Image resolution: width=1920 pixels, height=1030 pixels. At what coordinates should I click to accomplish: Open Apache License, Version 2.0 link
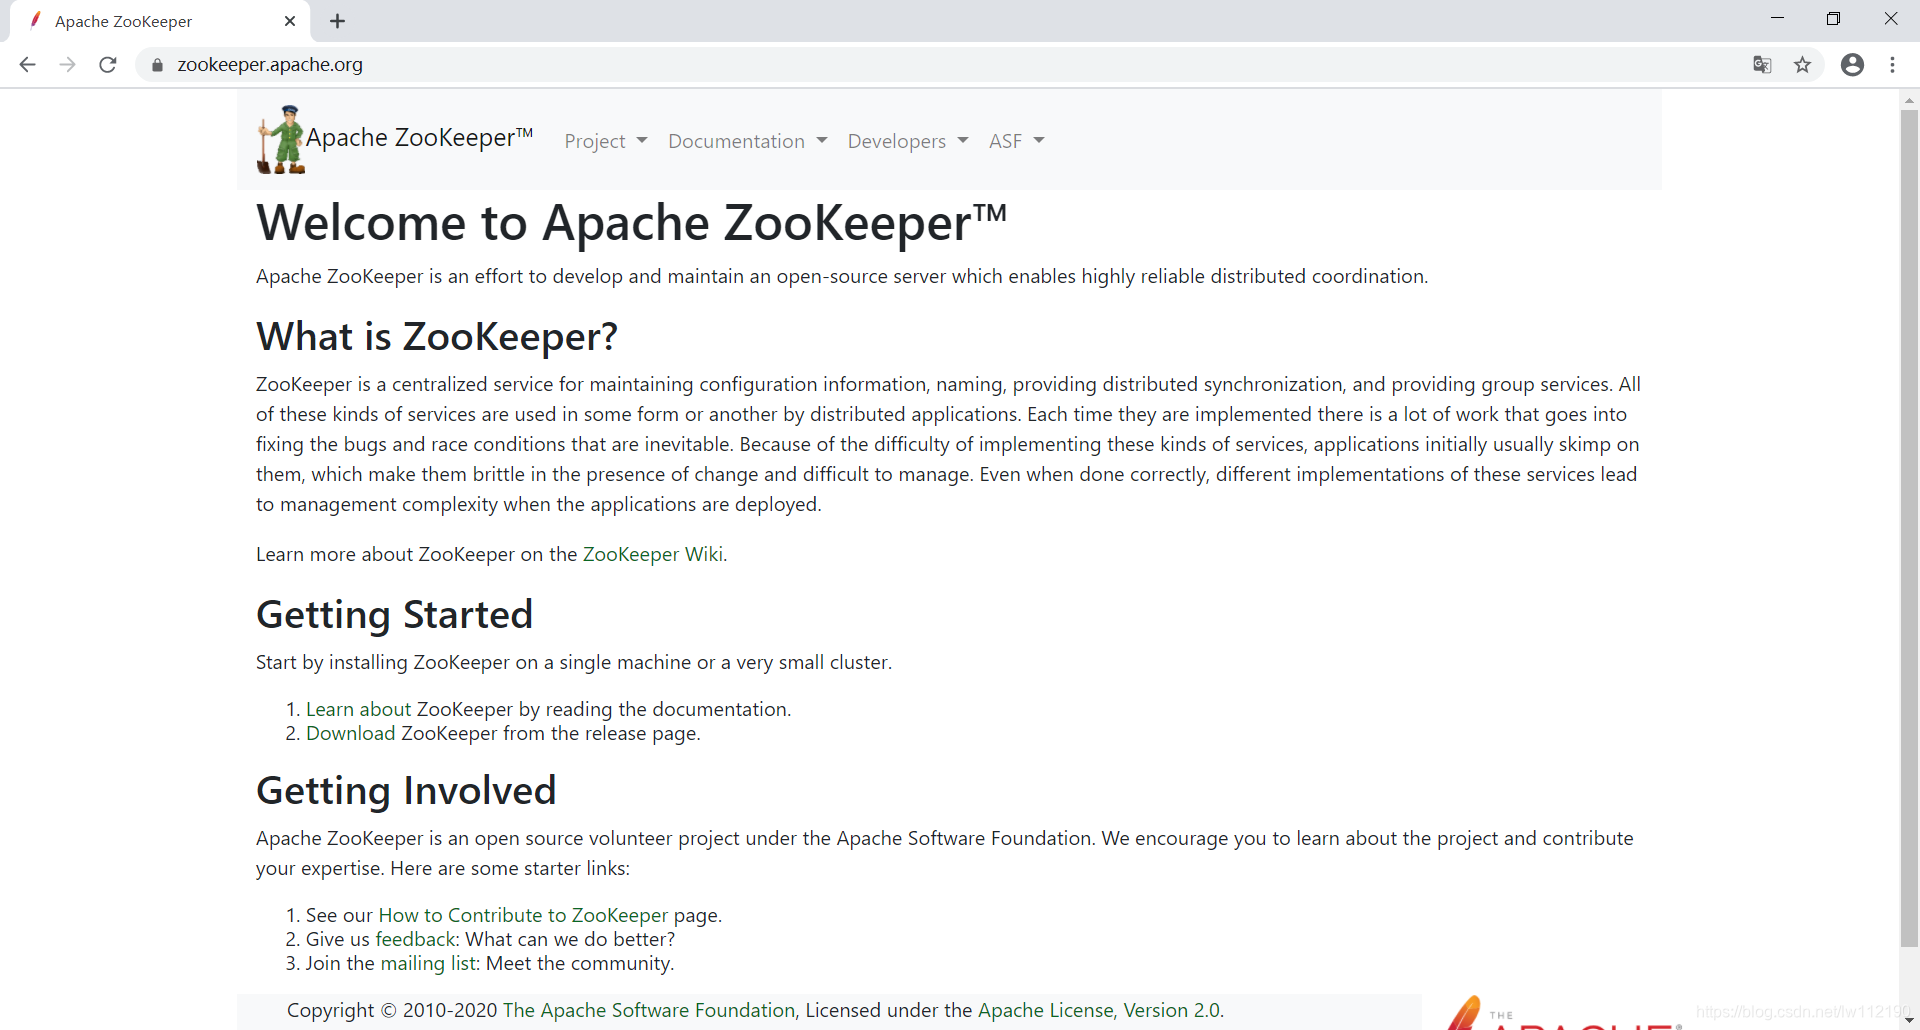[x=1099, y=1010]
